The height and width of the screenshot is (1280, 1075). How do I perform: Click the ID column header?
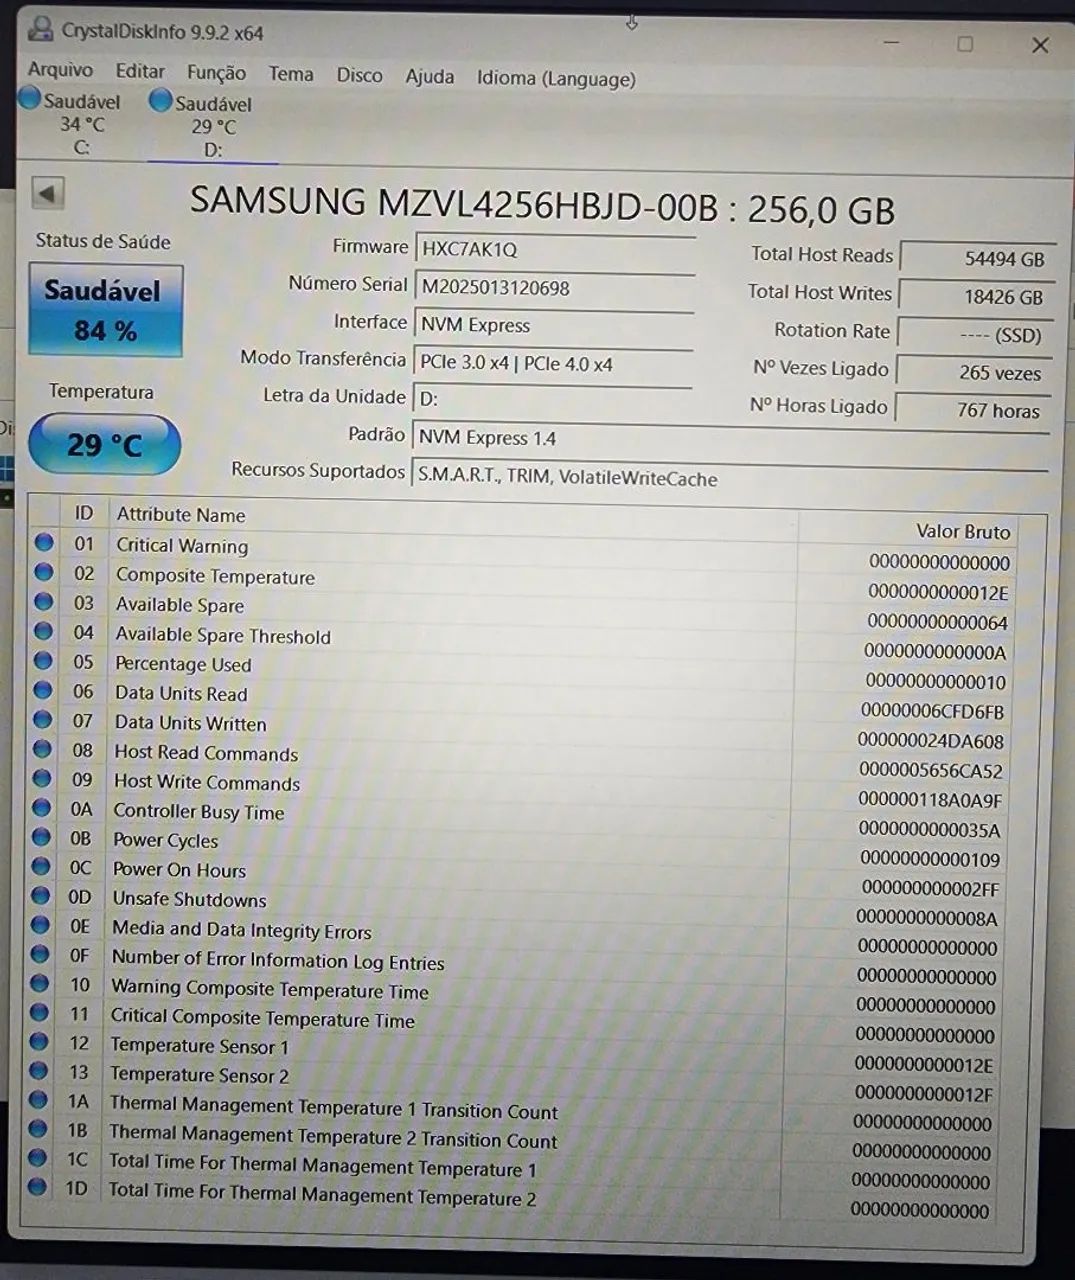point(84,513)
